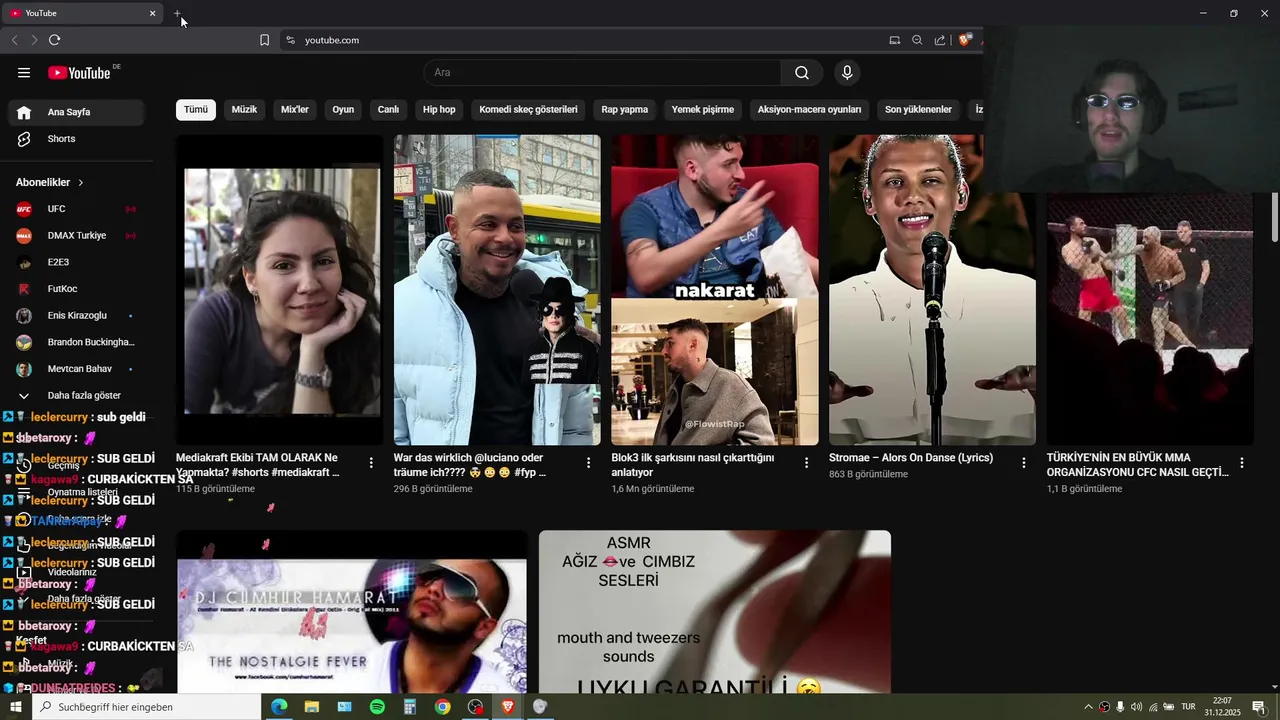Open the YouTube hamburger guide menu
The width and height of the screenshot is (1280, 720).
(x=24, y=72)
